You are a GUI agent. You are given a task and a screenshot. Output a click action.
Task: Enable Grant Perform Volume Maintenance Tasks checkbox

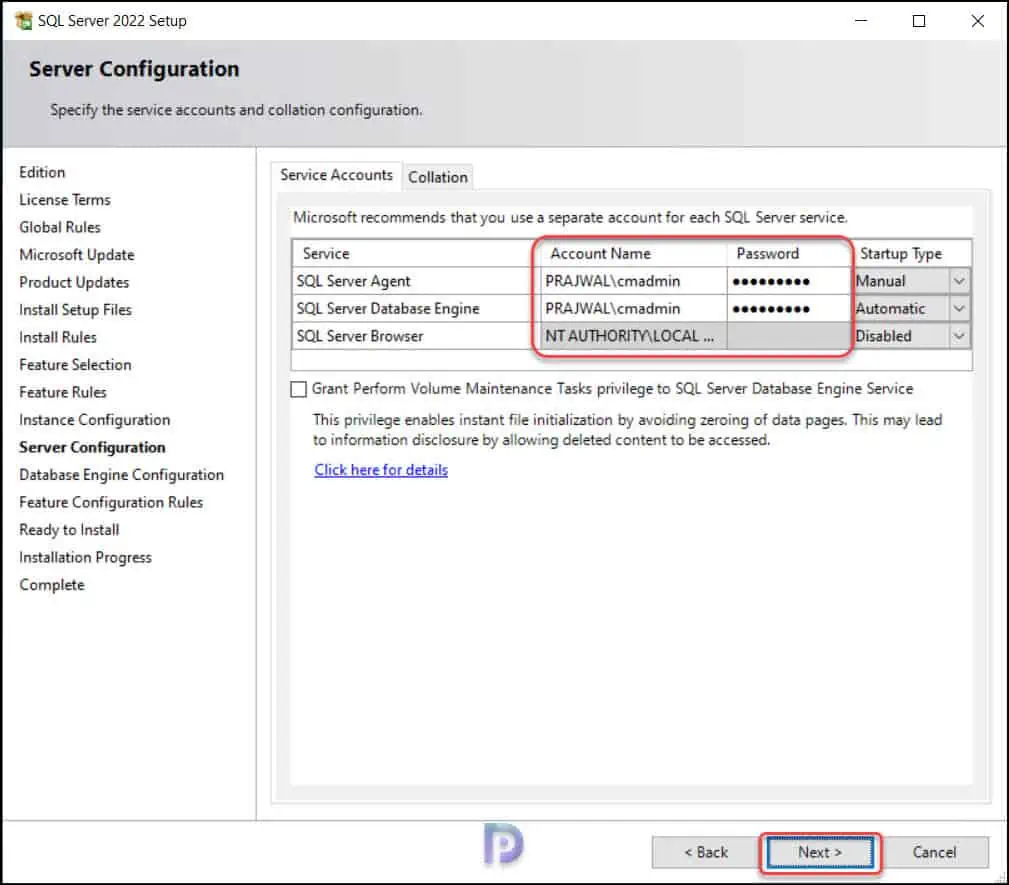point(299,389)
